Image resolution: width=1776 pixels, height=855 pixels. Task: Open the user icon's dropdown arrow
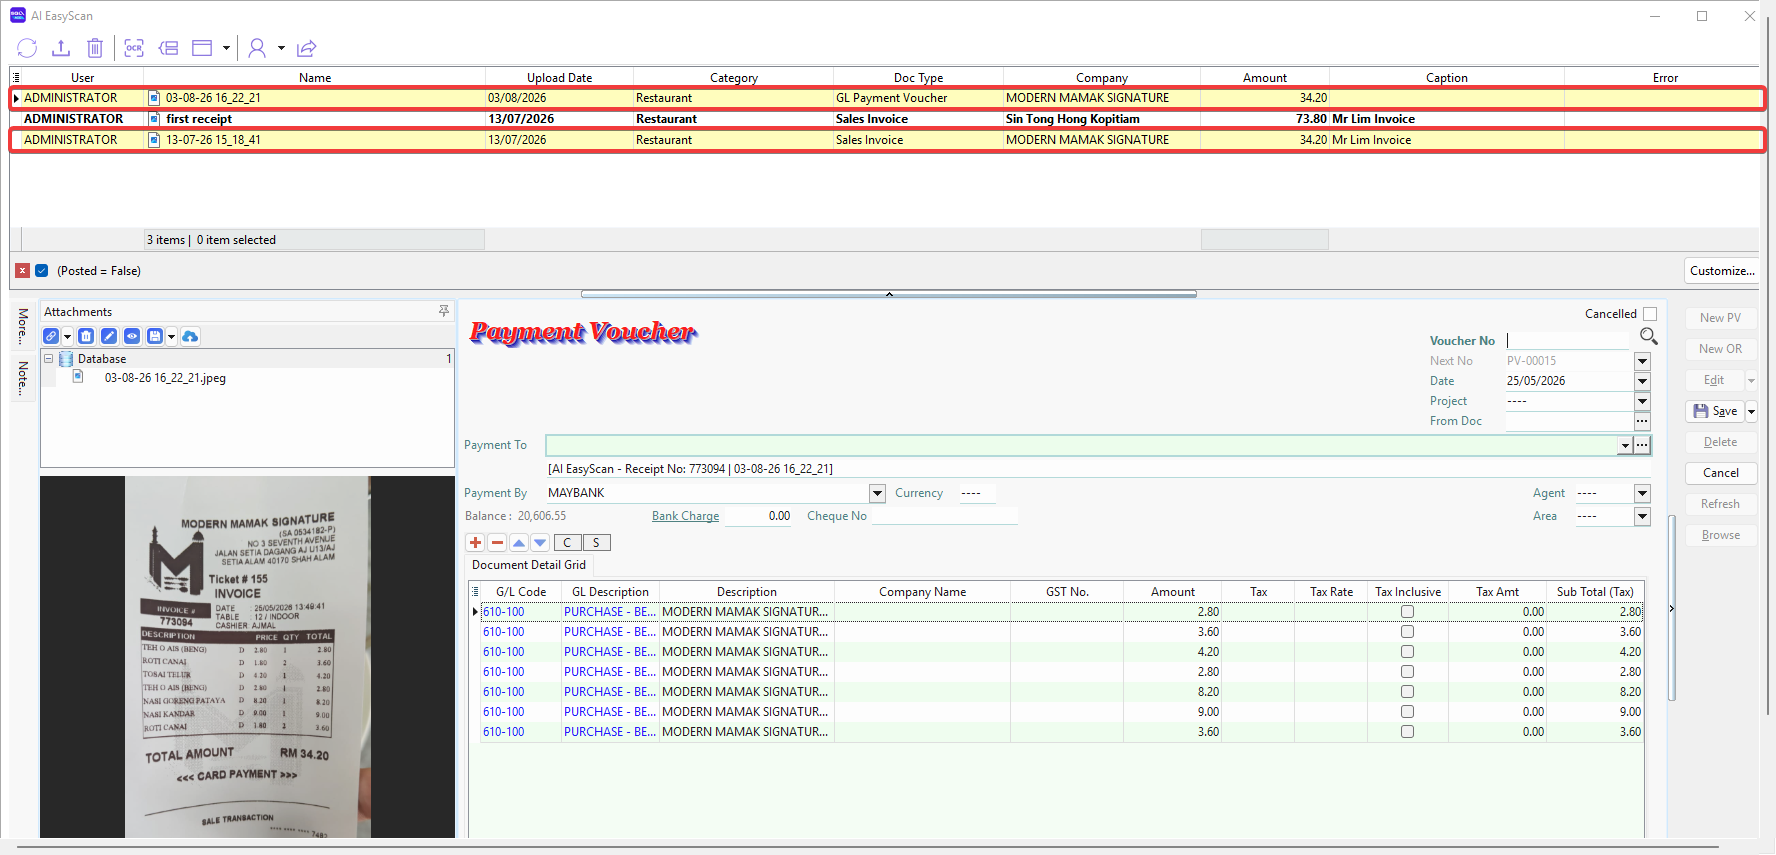pos(281,48)
